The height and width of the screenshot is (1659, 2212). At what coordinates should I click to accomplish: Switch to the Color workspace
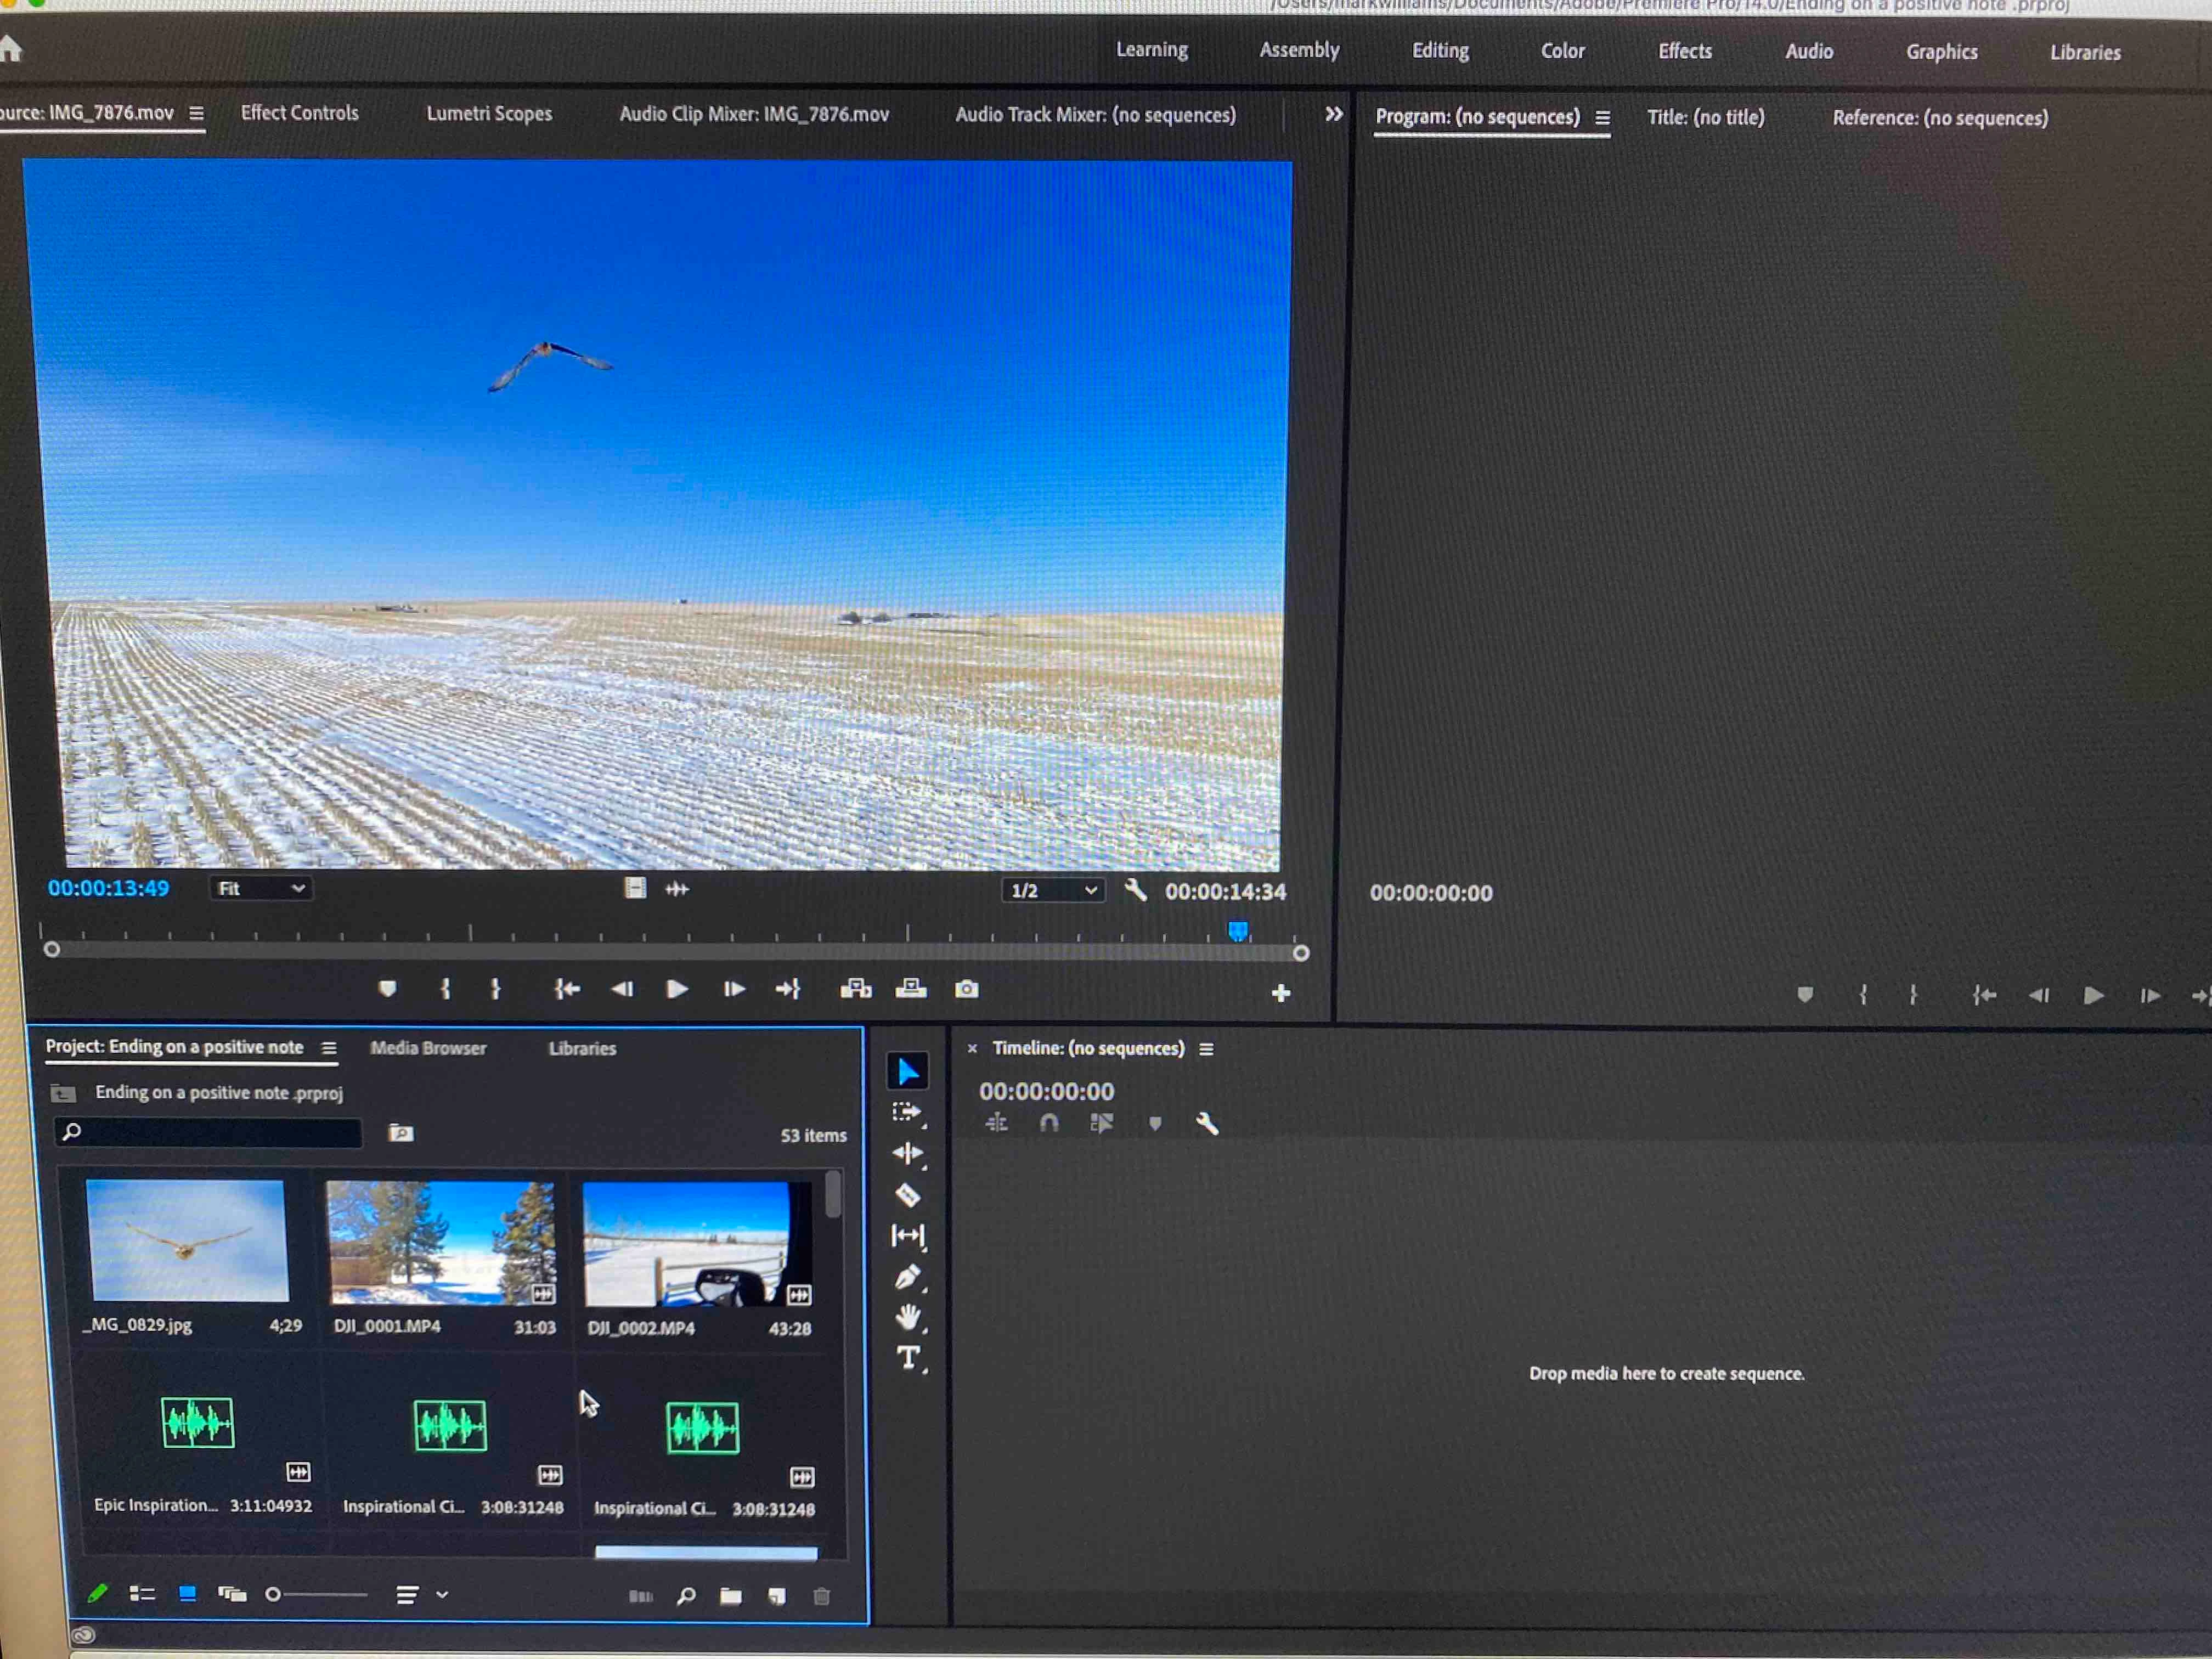click(x=1562, y=51)
